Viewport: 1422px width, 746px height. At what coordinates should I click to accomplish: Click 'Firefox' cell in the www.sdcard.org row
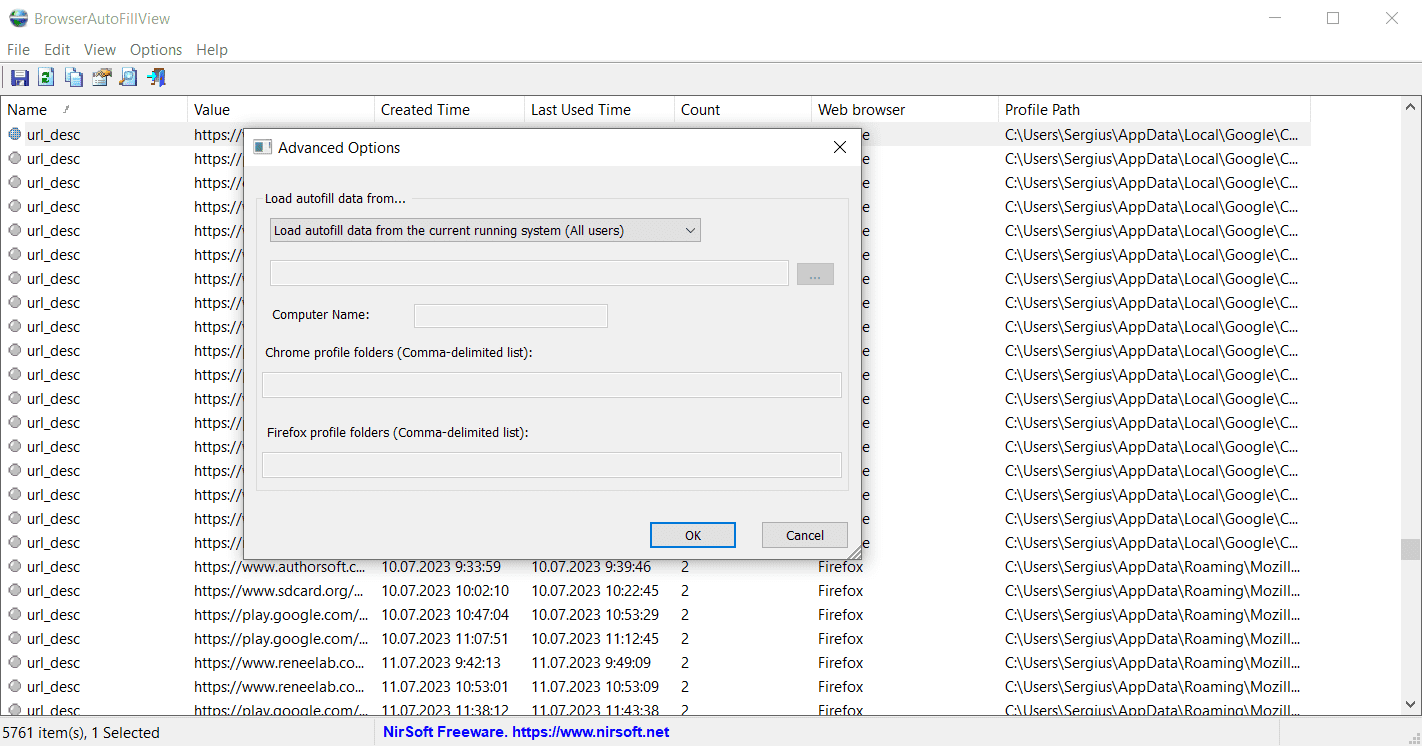coord(840,590)
